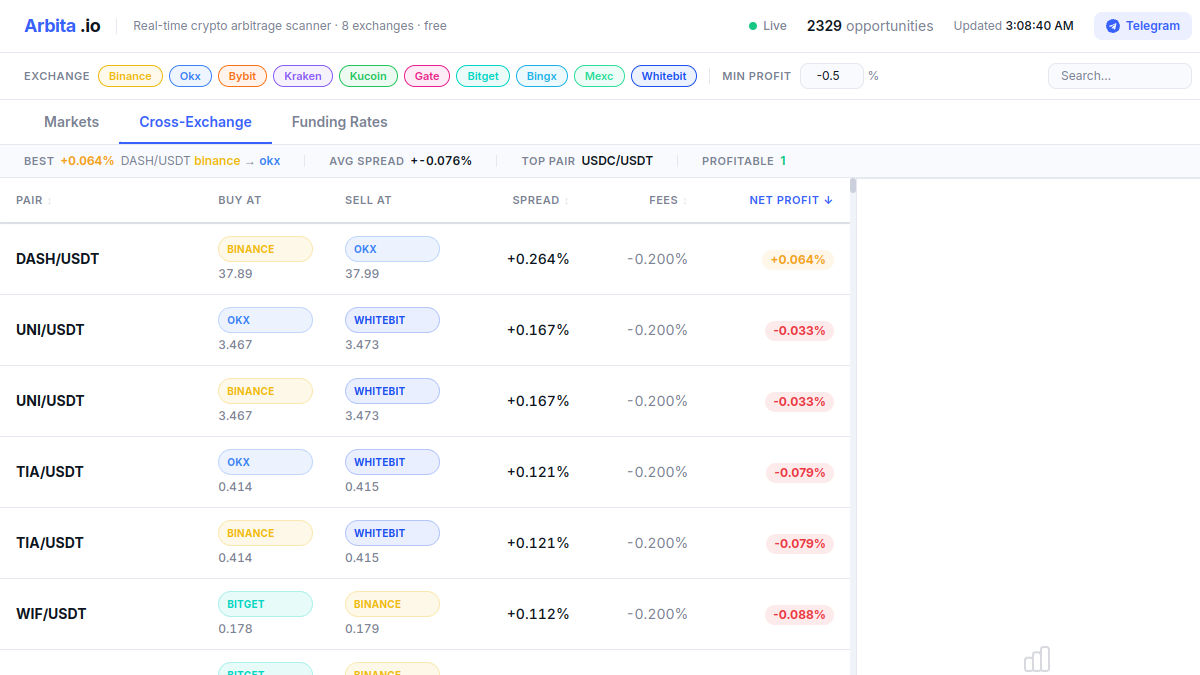Viewport: 1200px width, 675px height.
Task: Toggle the Gate exchange filter chip
Action: coord(427,76)
